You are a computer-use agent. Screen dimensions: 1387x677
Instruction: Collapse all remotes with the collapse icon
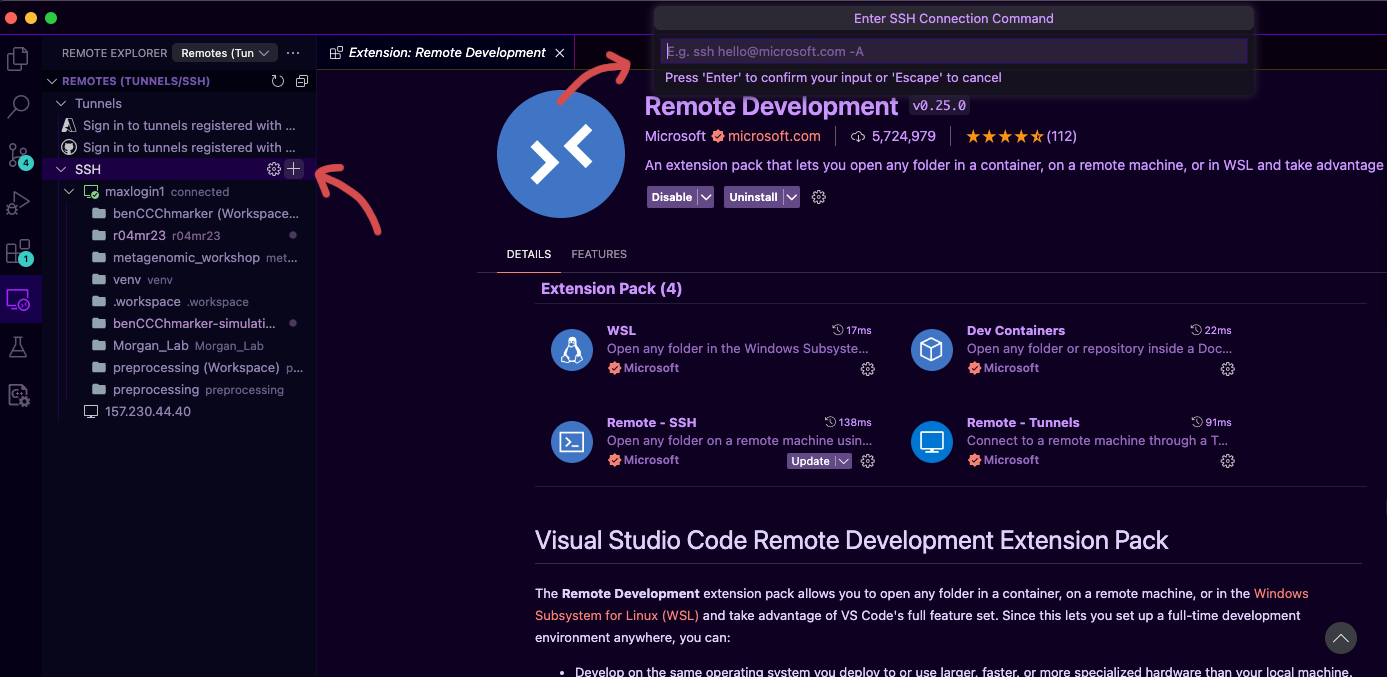(302, 81)
